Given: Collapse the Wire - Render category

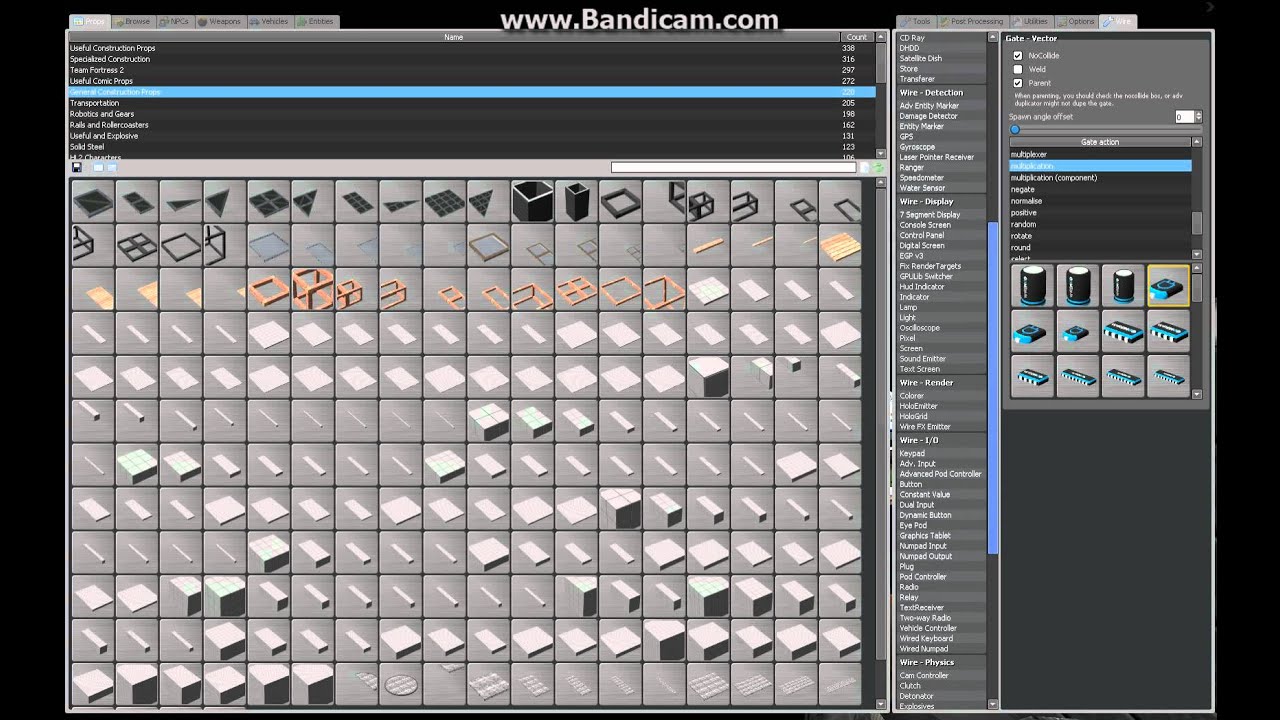Looking at the screenshot, I should point(941,382).
